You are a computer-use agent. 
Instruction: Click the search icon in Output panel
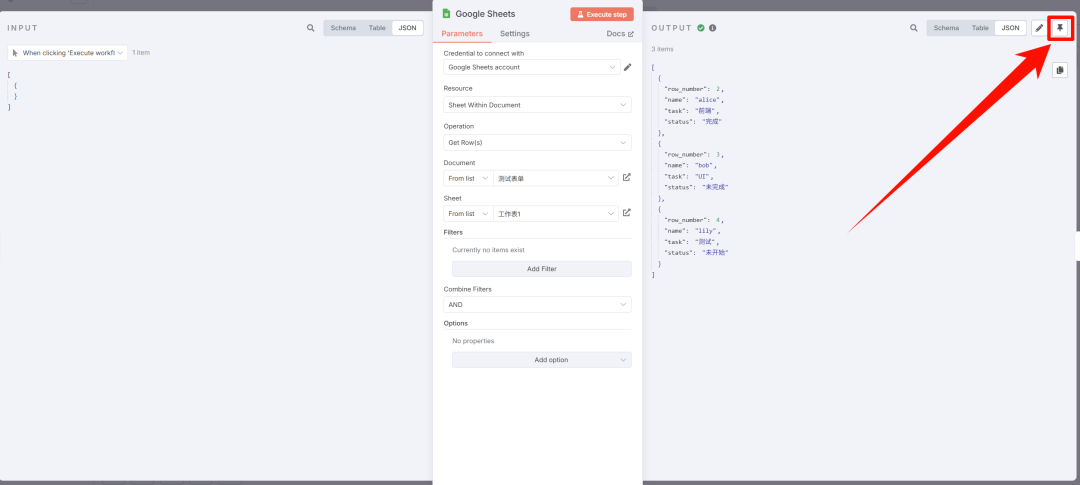point(914,28)
